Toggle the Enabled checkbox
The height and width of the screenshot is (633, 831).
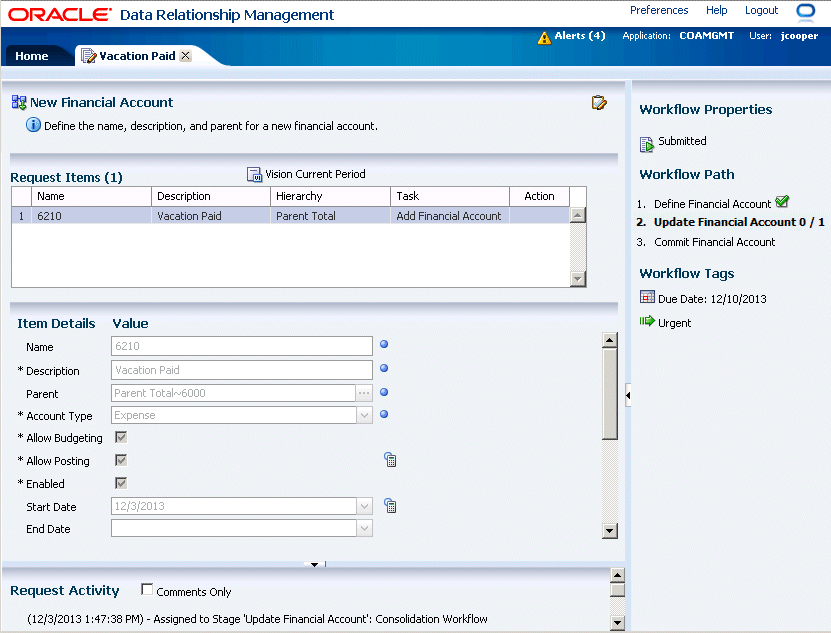point(121,483)
